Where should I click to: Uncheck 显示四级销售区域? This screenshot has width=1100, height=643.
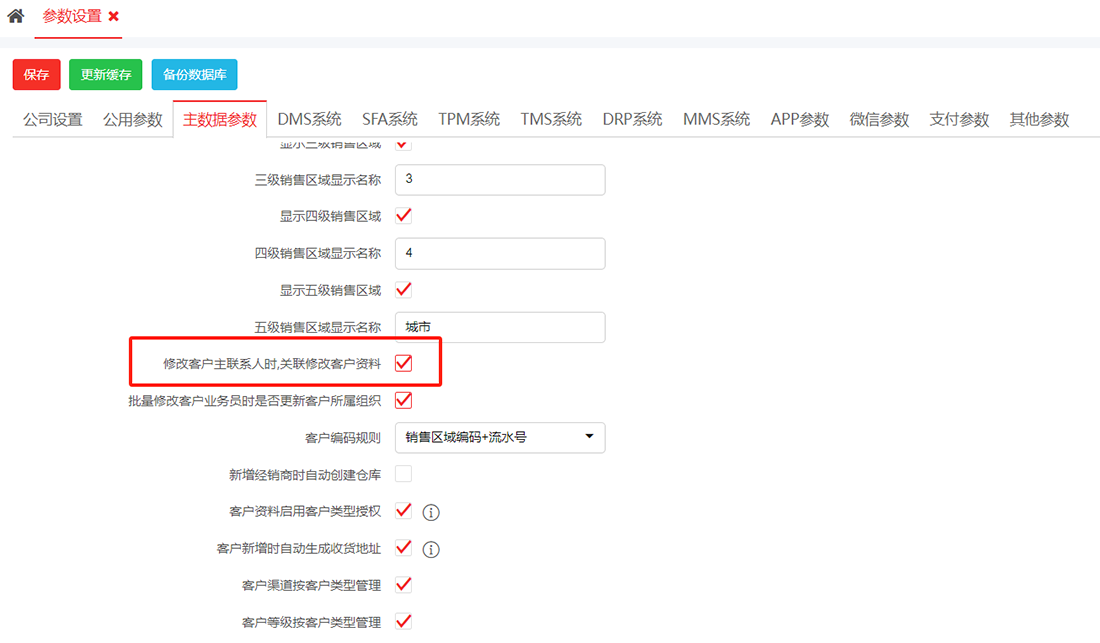click(403, 215)
